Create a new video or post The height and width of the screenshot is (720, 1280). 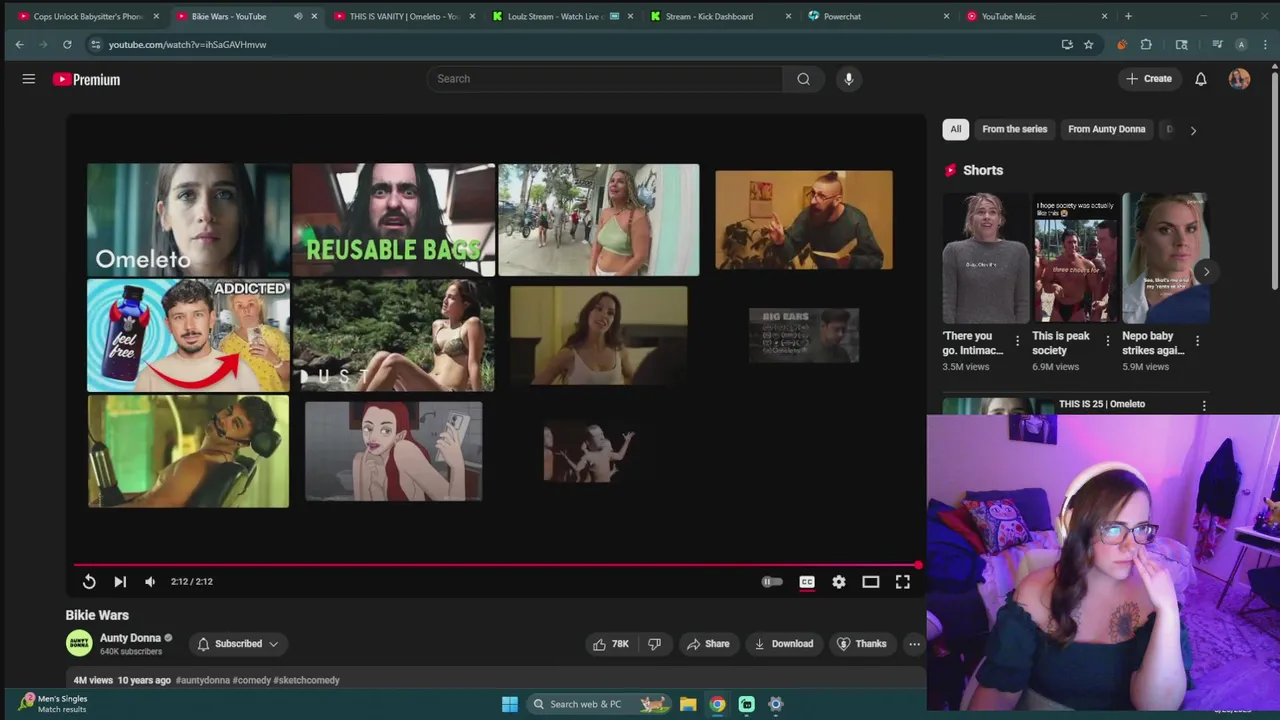point(1148,79)
